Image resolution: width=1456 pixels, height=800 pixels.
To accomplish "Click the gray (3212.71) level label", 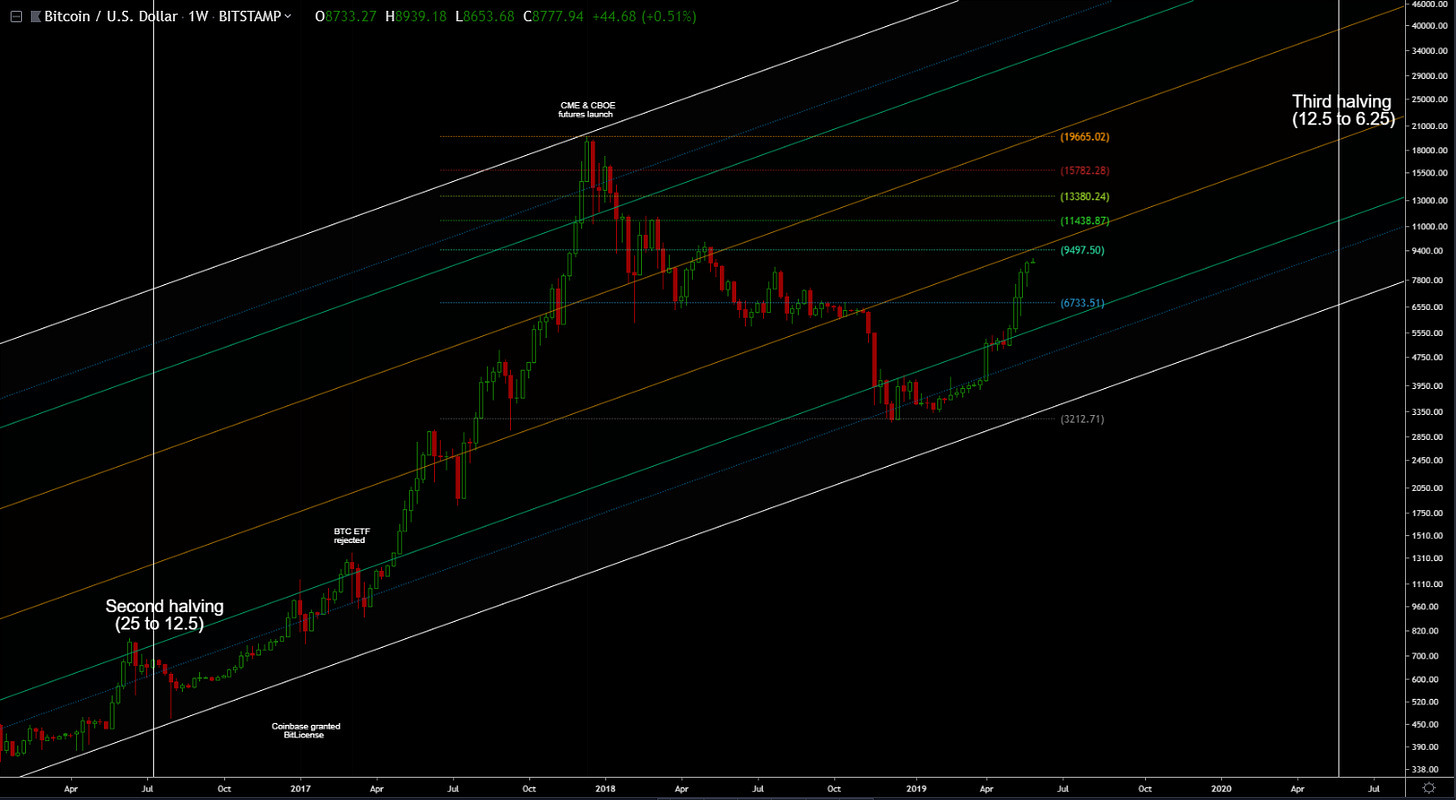I will coord(1082,419).
